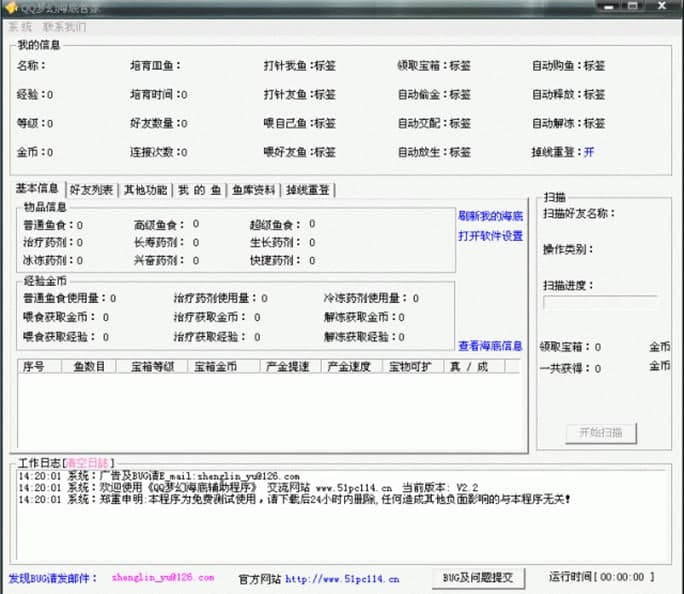
Task: Open the 系统 menu
Action: pyautogui.click(x=20, y=27)
